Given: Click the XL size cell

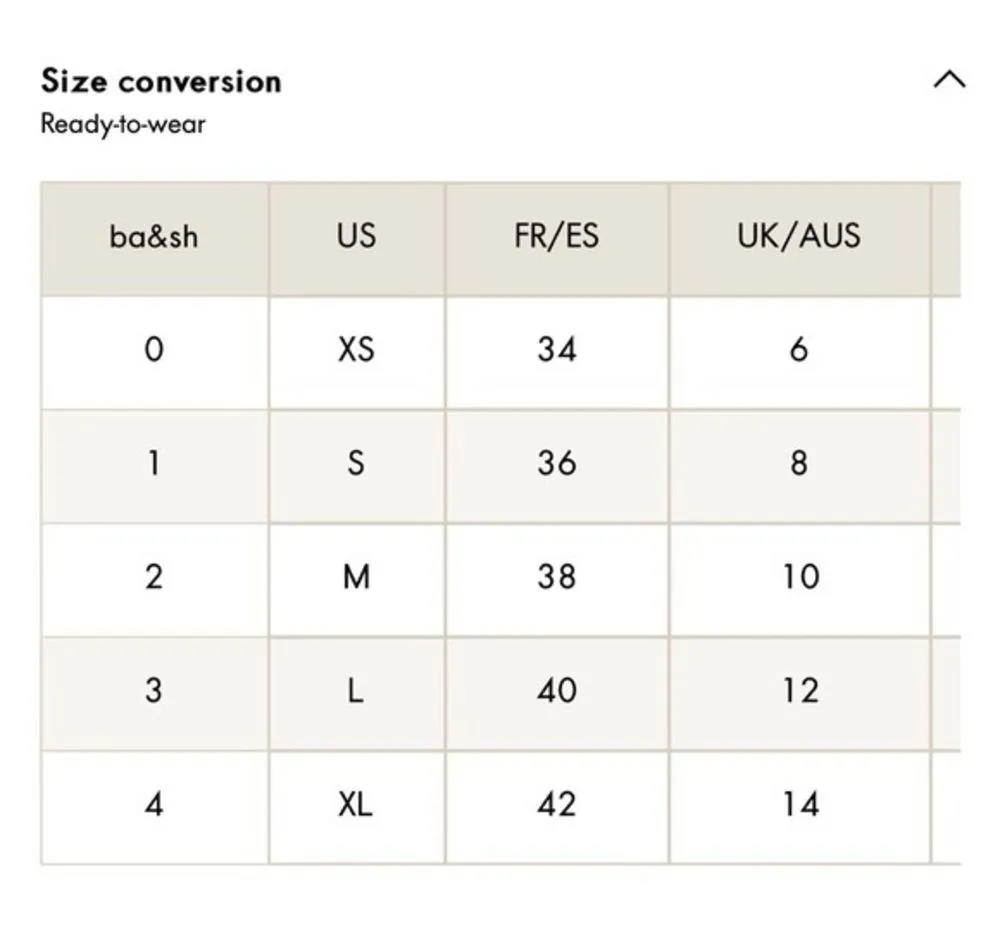Looking at the screenshot, I should click(356, 805).
